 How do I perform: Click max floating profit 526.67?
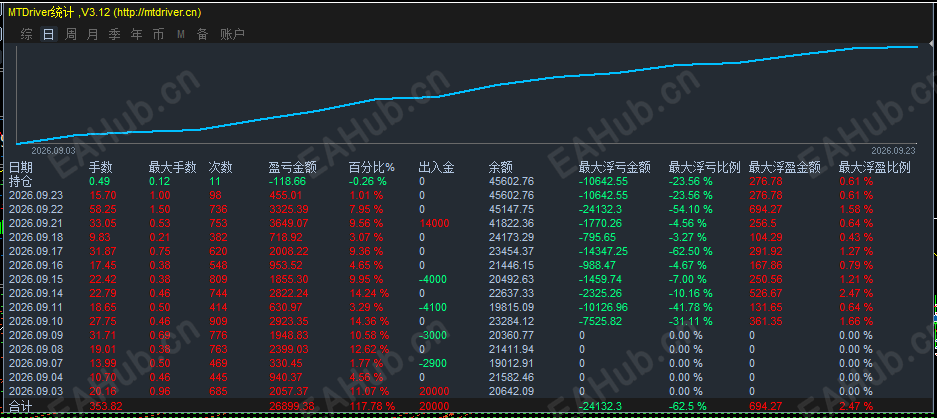[x=764, y=293]
